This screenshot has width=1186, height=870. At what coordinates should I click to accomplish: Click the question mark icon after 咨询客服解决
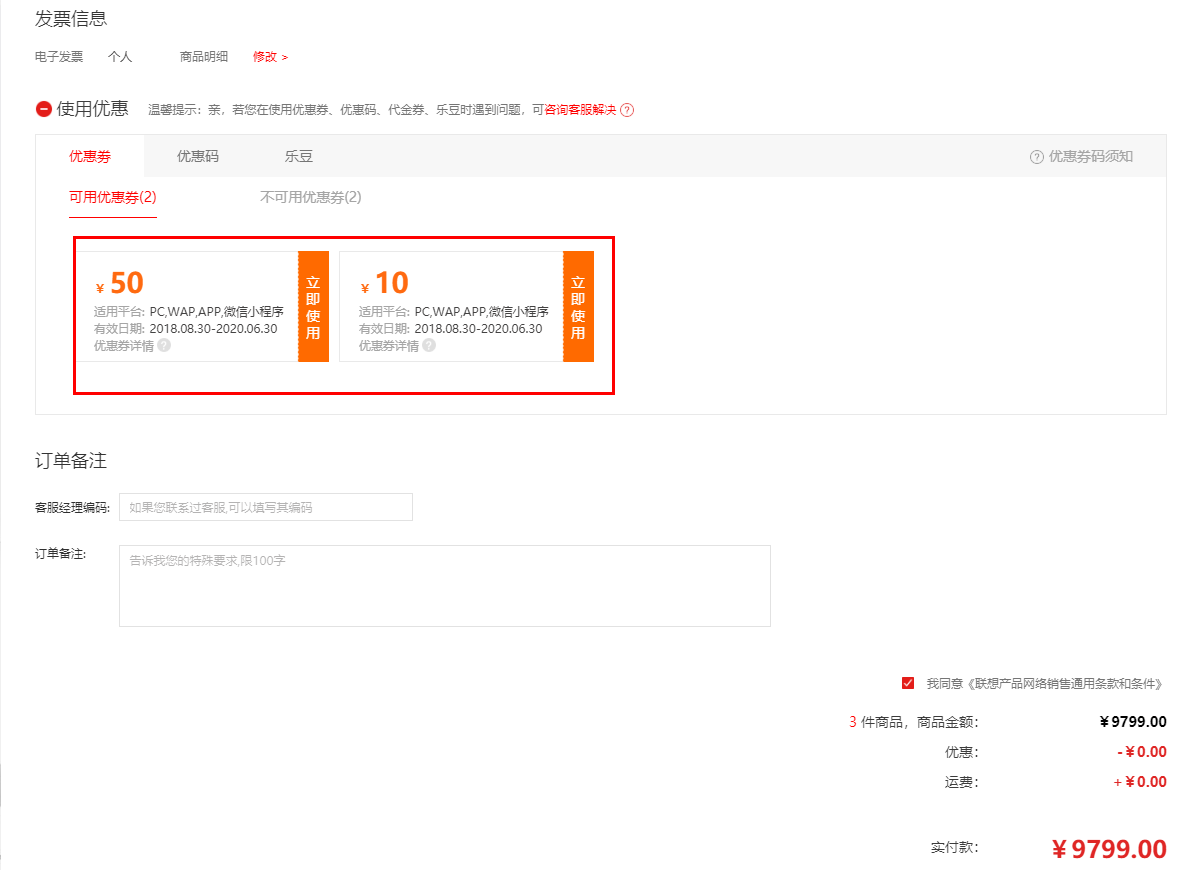click(627, 110)
